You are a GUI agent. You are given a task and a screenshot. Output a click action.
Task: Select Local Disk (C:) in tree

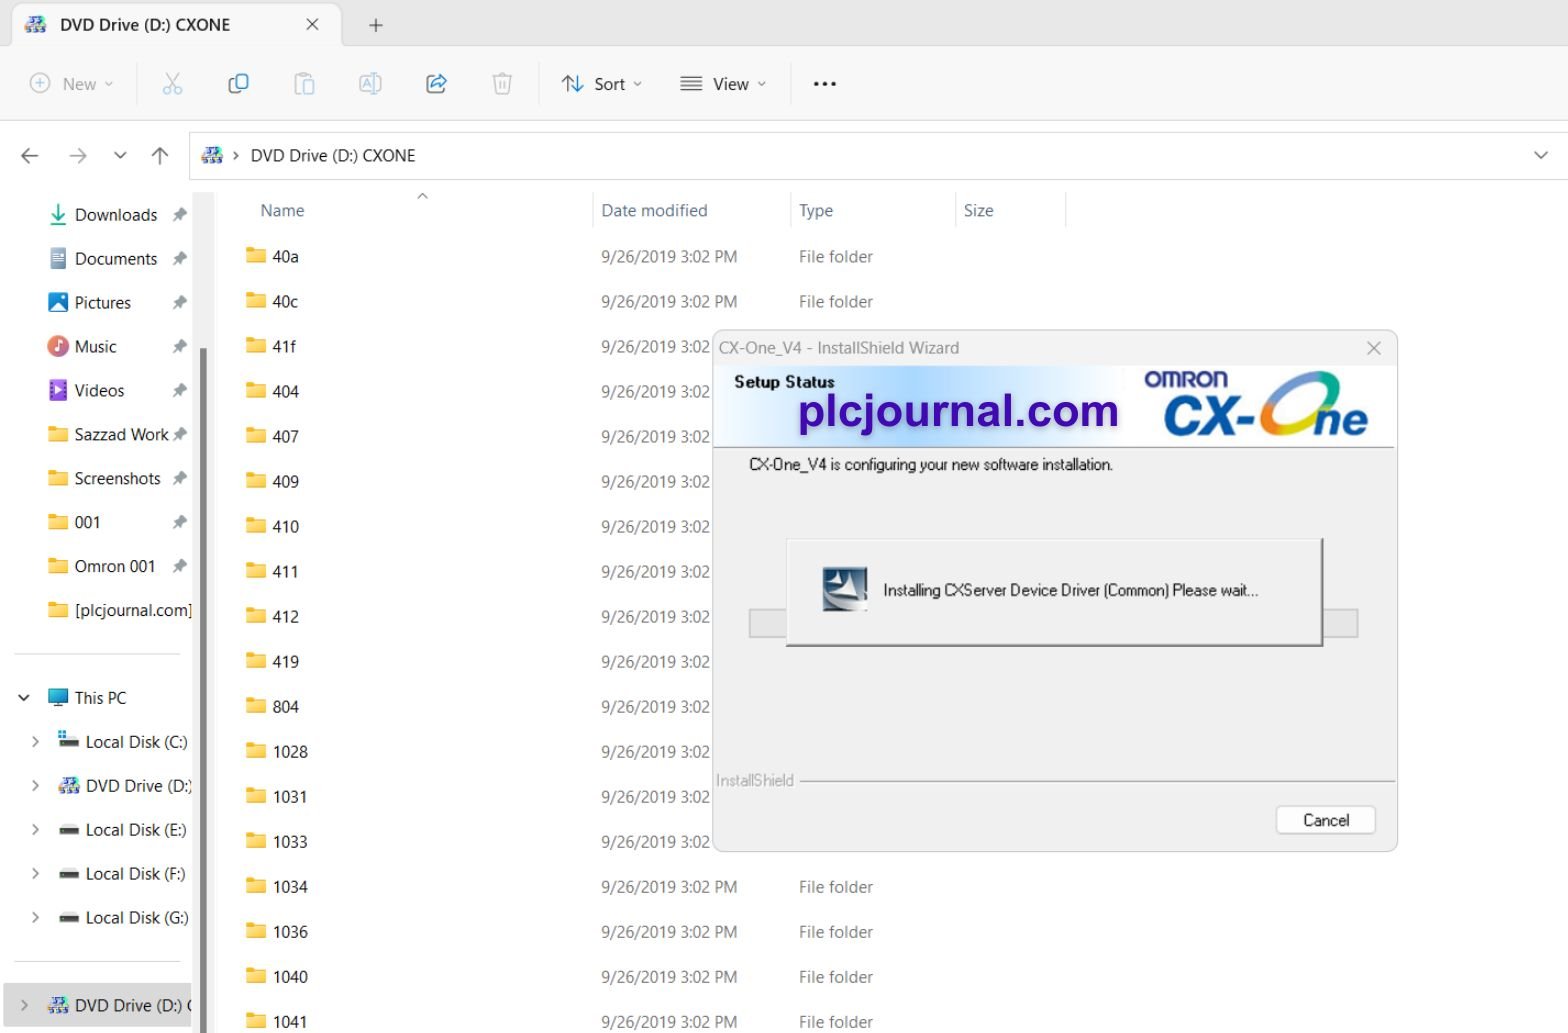coord(136,742)
